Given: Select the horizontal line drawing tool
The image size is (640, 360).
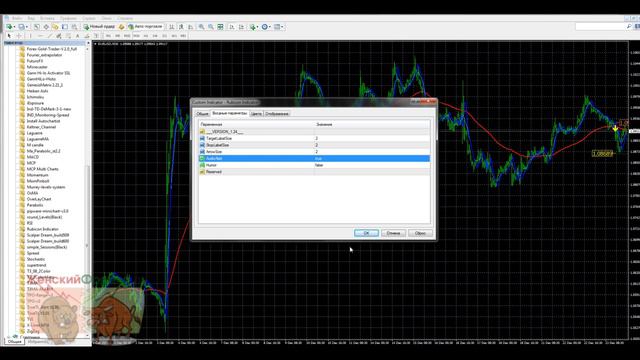Looking at the screenshot, I should tap(40, 36).
